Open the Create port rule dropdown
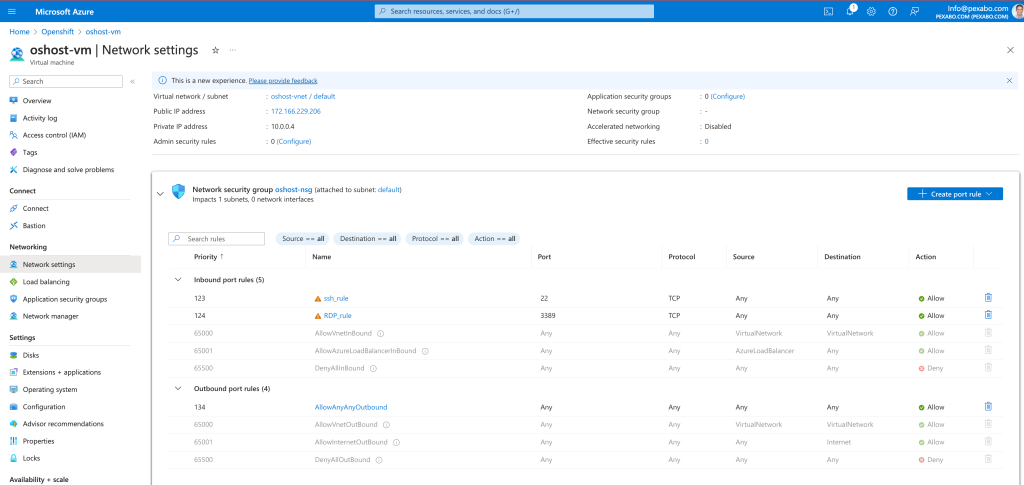Screen dimensions: 1024x485 click(955, 194)
